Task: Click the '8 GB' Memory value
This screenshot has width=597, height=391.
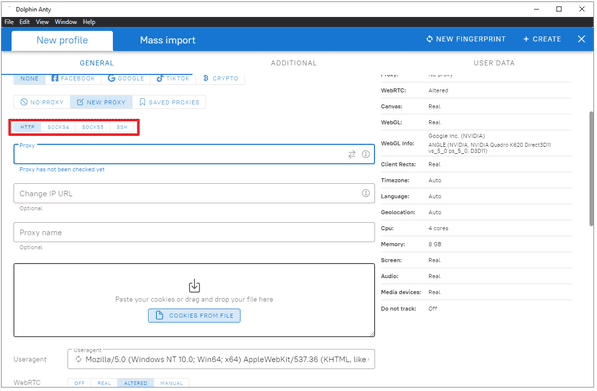Action: tap(435, 244)
